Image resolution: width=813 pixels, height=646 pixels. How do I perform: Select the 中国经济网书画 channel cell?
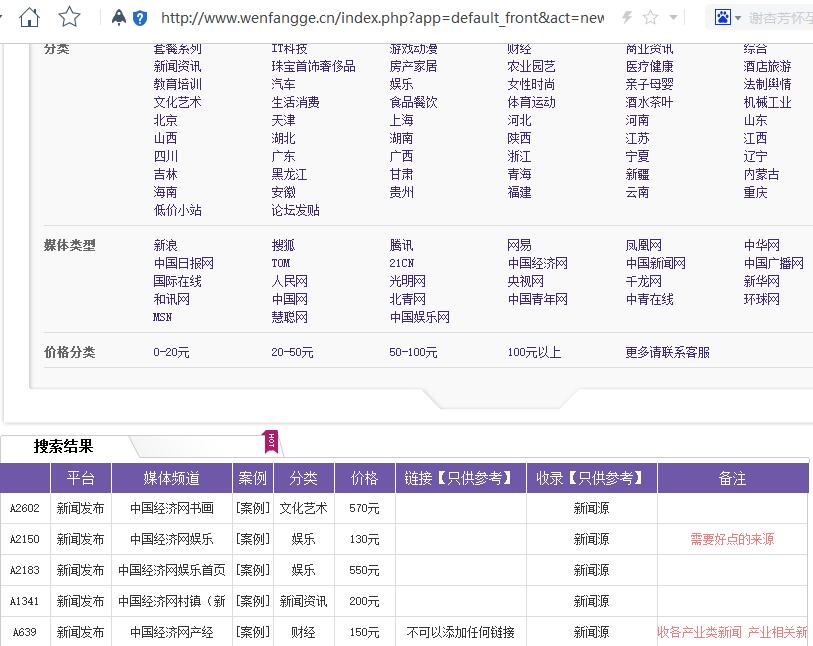[172, 508]
